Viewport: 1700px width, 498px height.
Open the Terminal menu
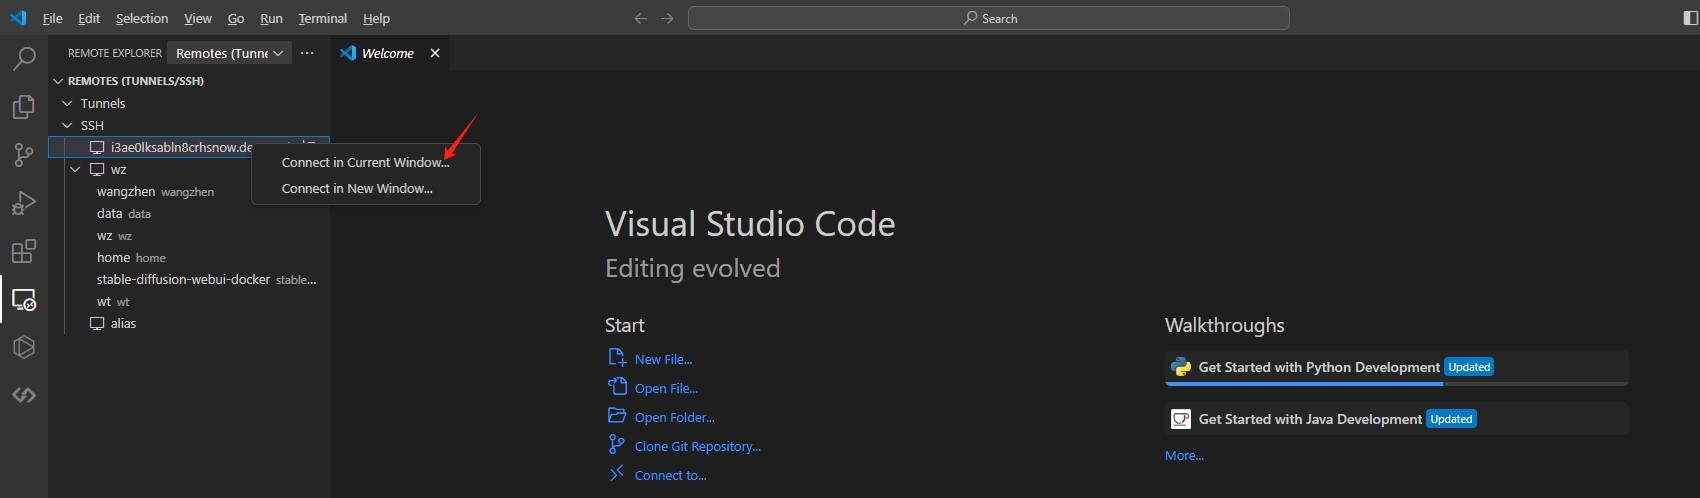pyautogui.click(x=323, y=18)
